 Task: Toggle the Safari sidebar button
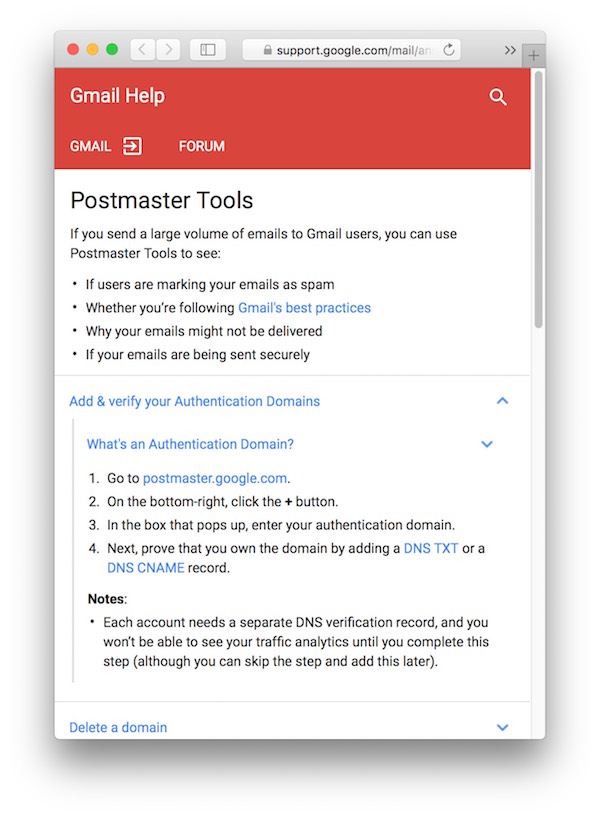tap(208, 49)
